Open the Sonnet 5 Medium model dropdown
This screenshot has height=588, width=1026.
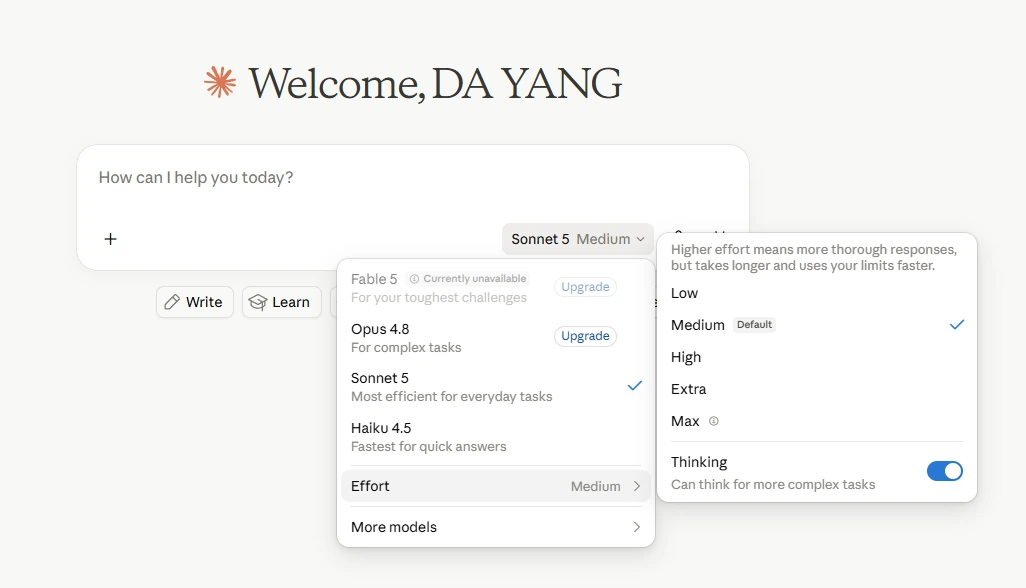coord(578,239)
